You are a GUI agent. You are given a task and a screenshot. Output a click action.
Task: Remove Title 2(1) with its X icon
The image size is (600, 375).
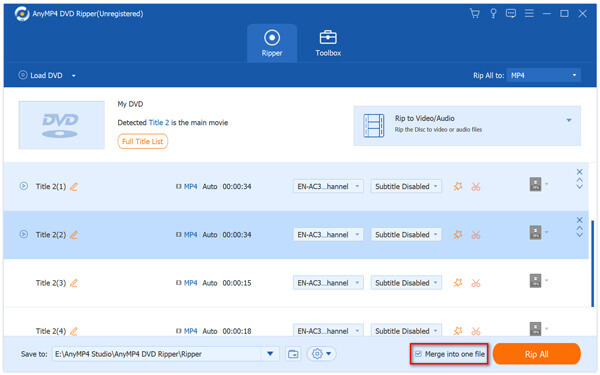pyautogui.click(x=580, y=172)
